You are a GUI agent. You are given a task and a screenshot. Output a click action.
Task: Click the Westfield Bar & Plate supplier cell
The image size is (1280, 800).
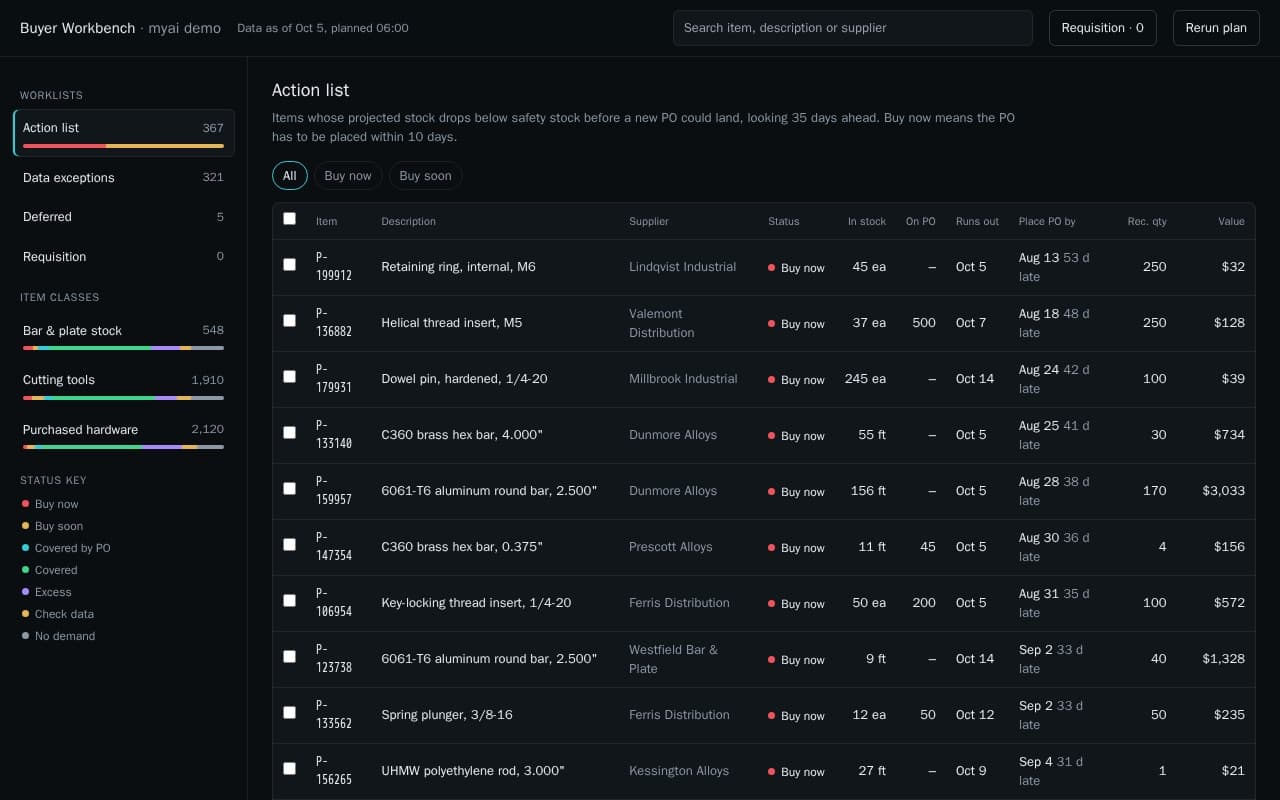coord(673,659)
